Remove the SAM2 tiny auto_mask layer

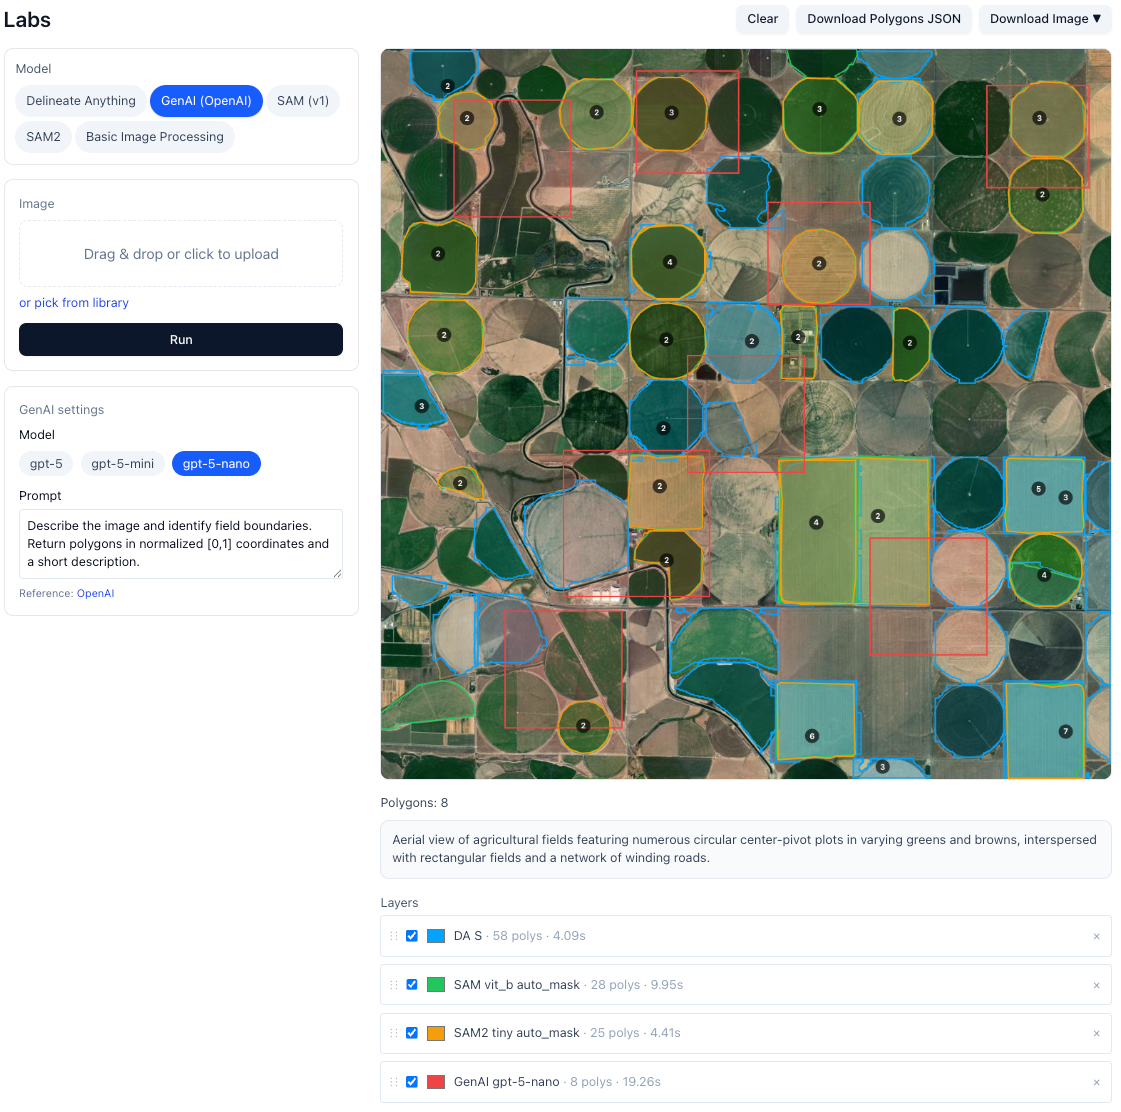[1096, 1034]
